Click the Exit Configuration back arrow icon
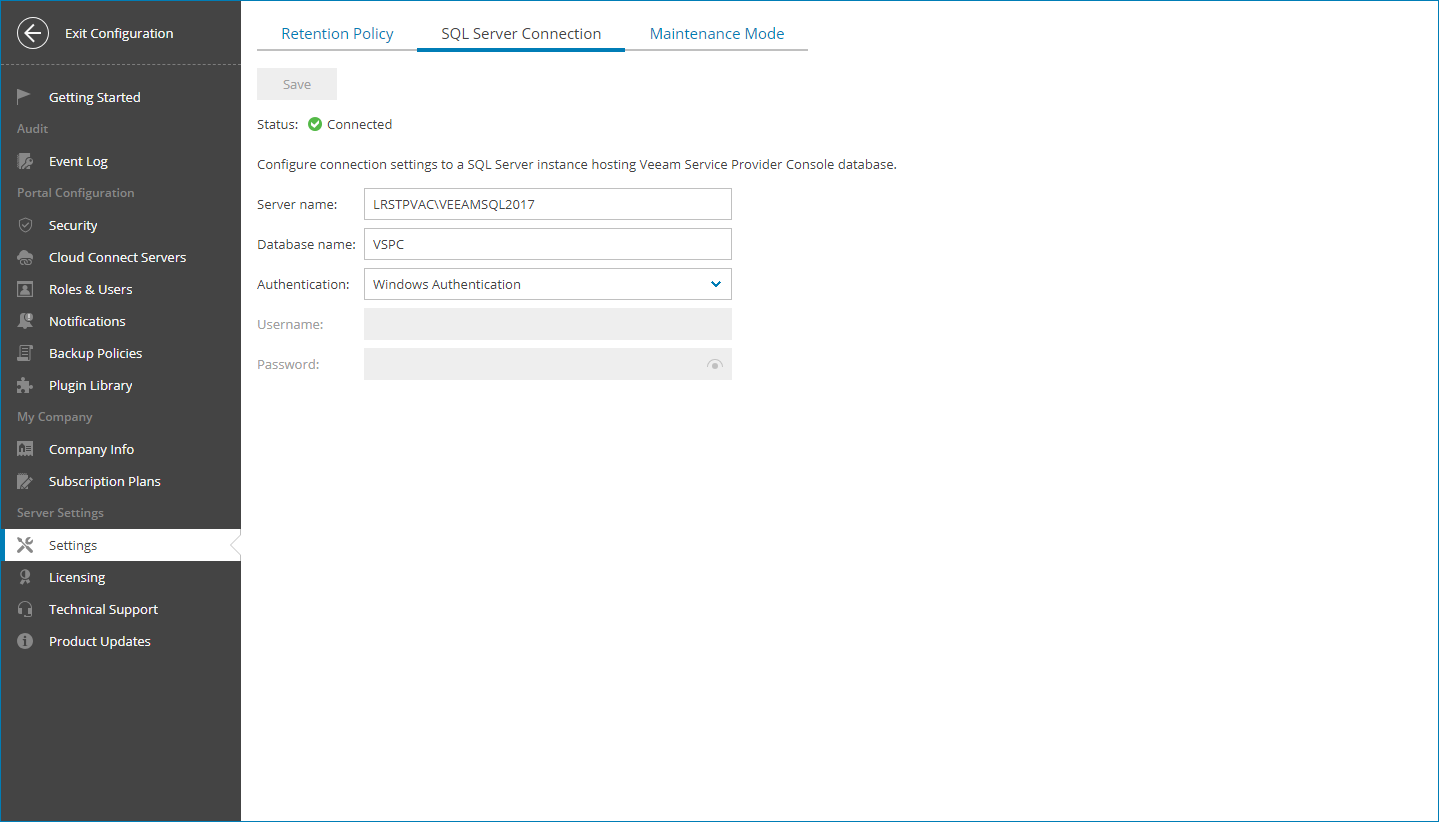The image size is (1439, 822). 33,33
